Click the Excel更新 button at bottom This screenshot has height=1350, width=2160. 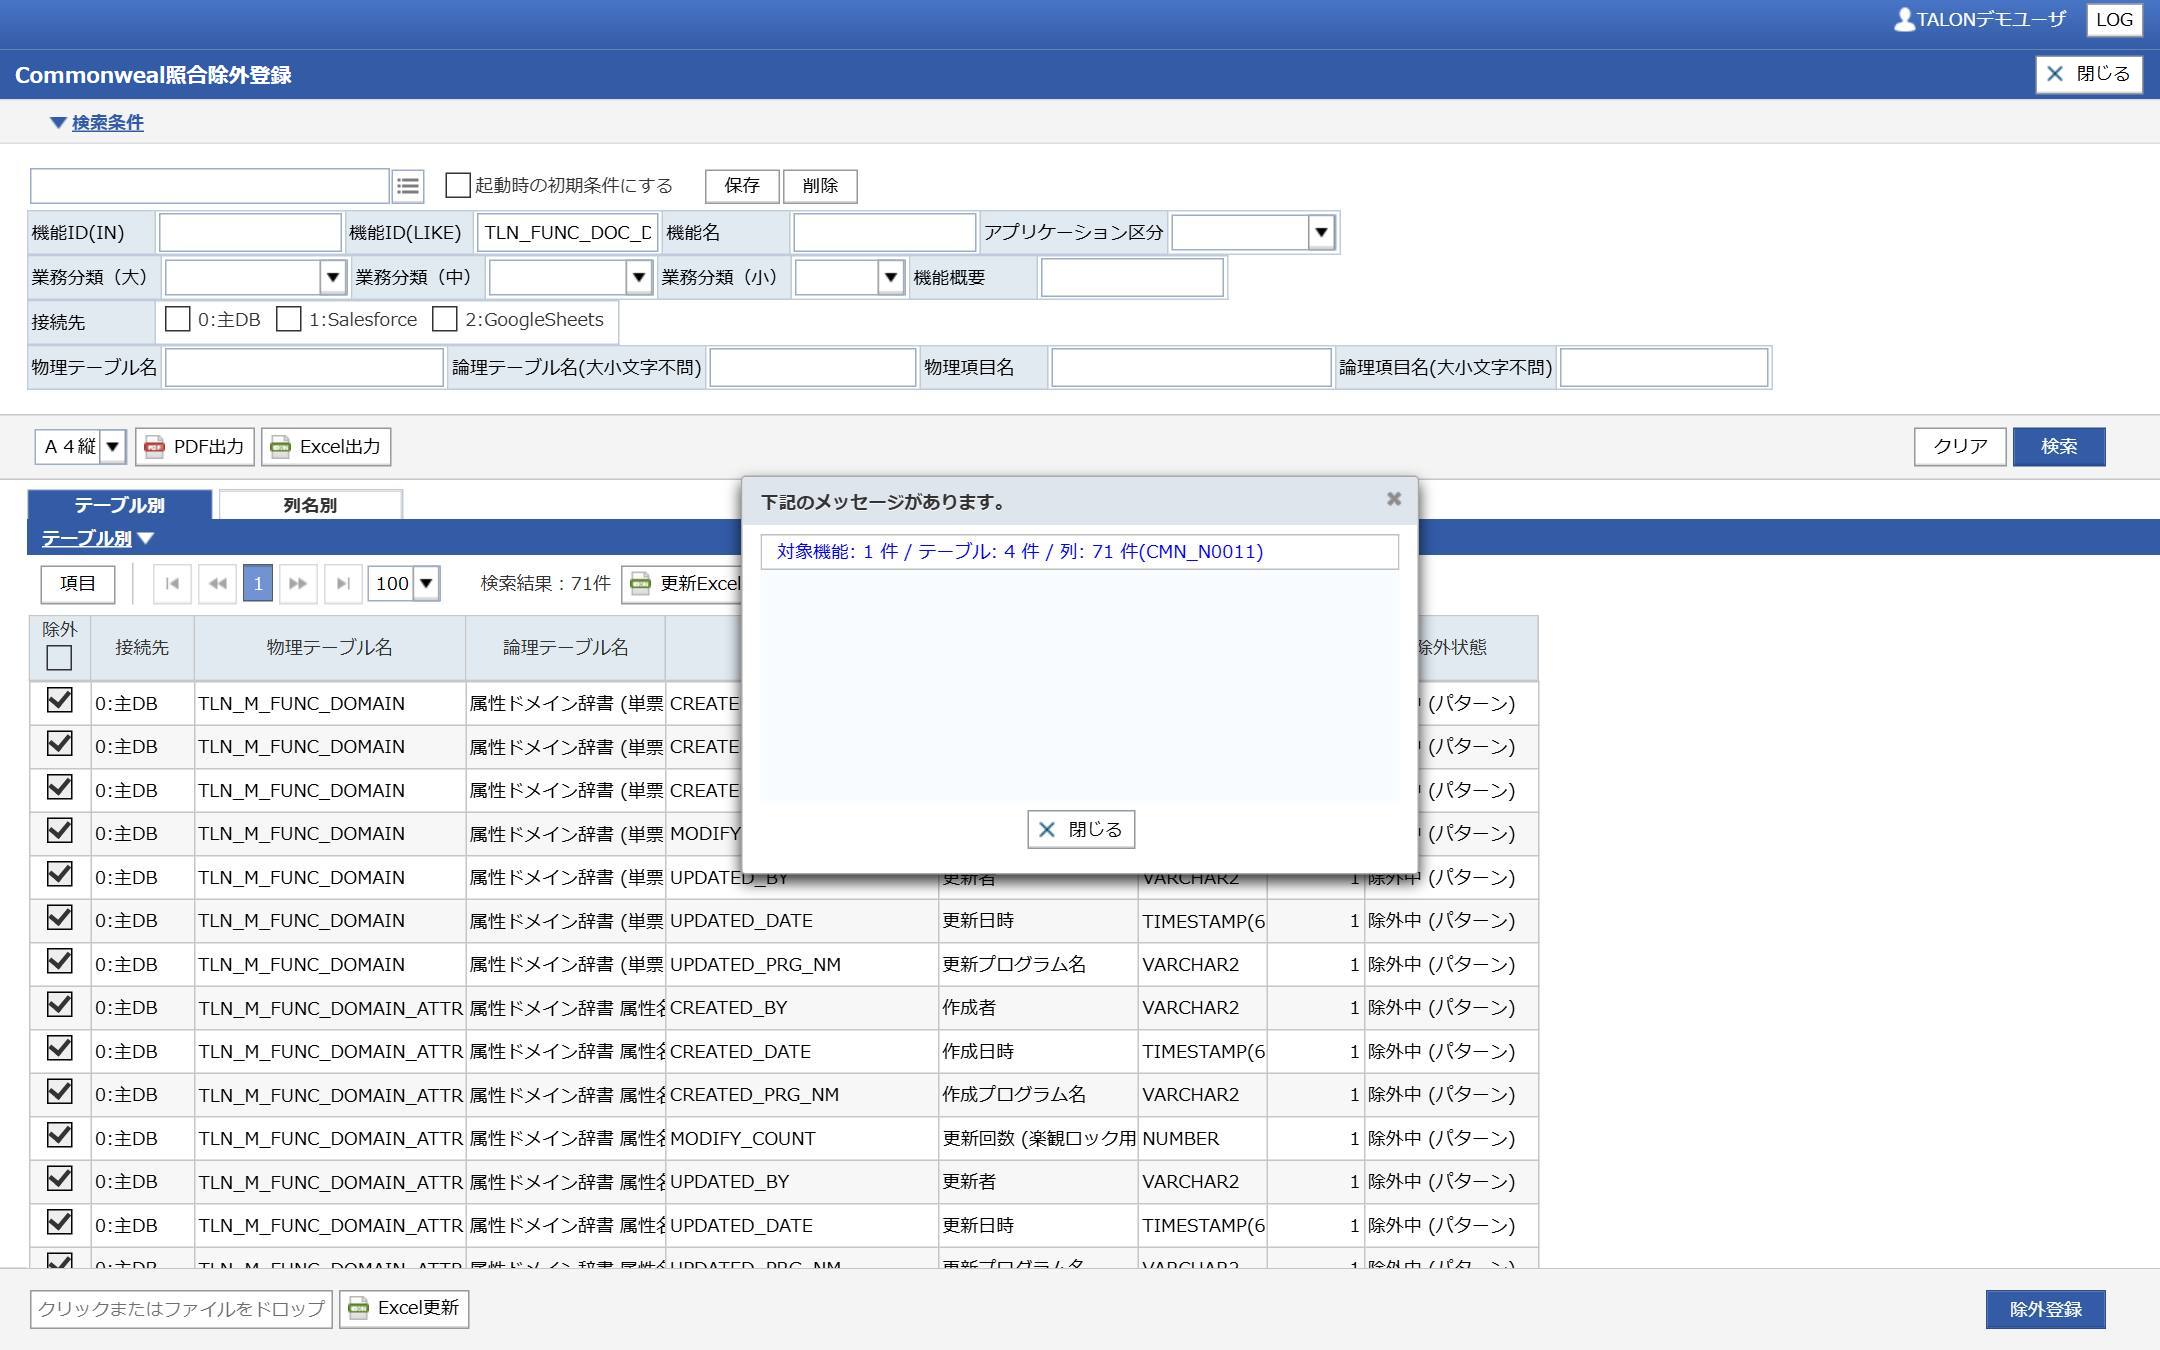(404, 1308)
